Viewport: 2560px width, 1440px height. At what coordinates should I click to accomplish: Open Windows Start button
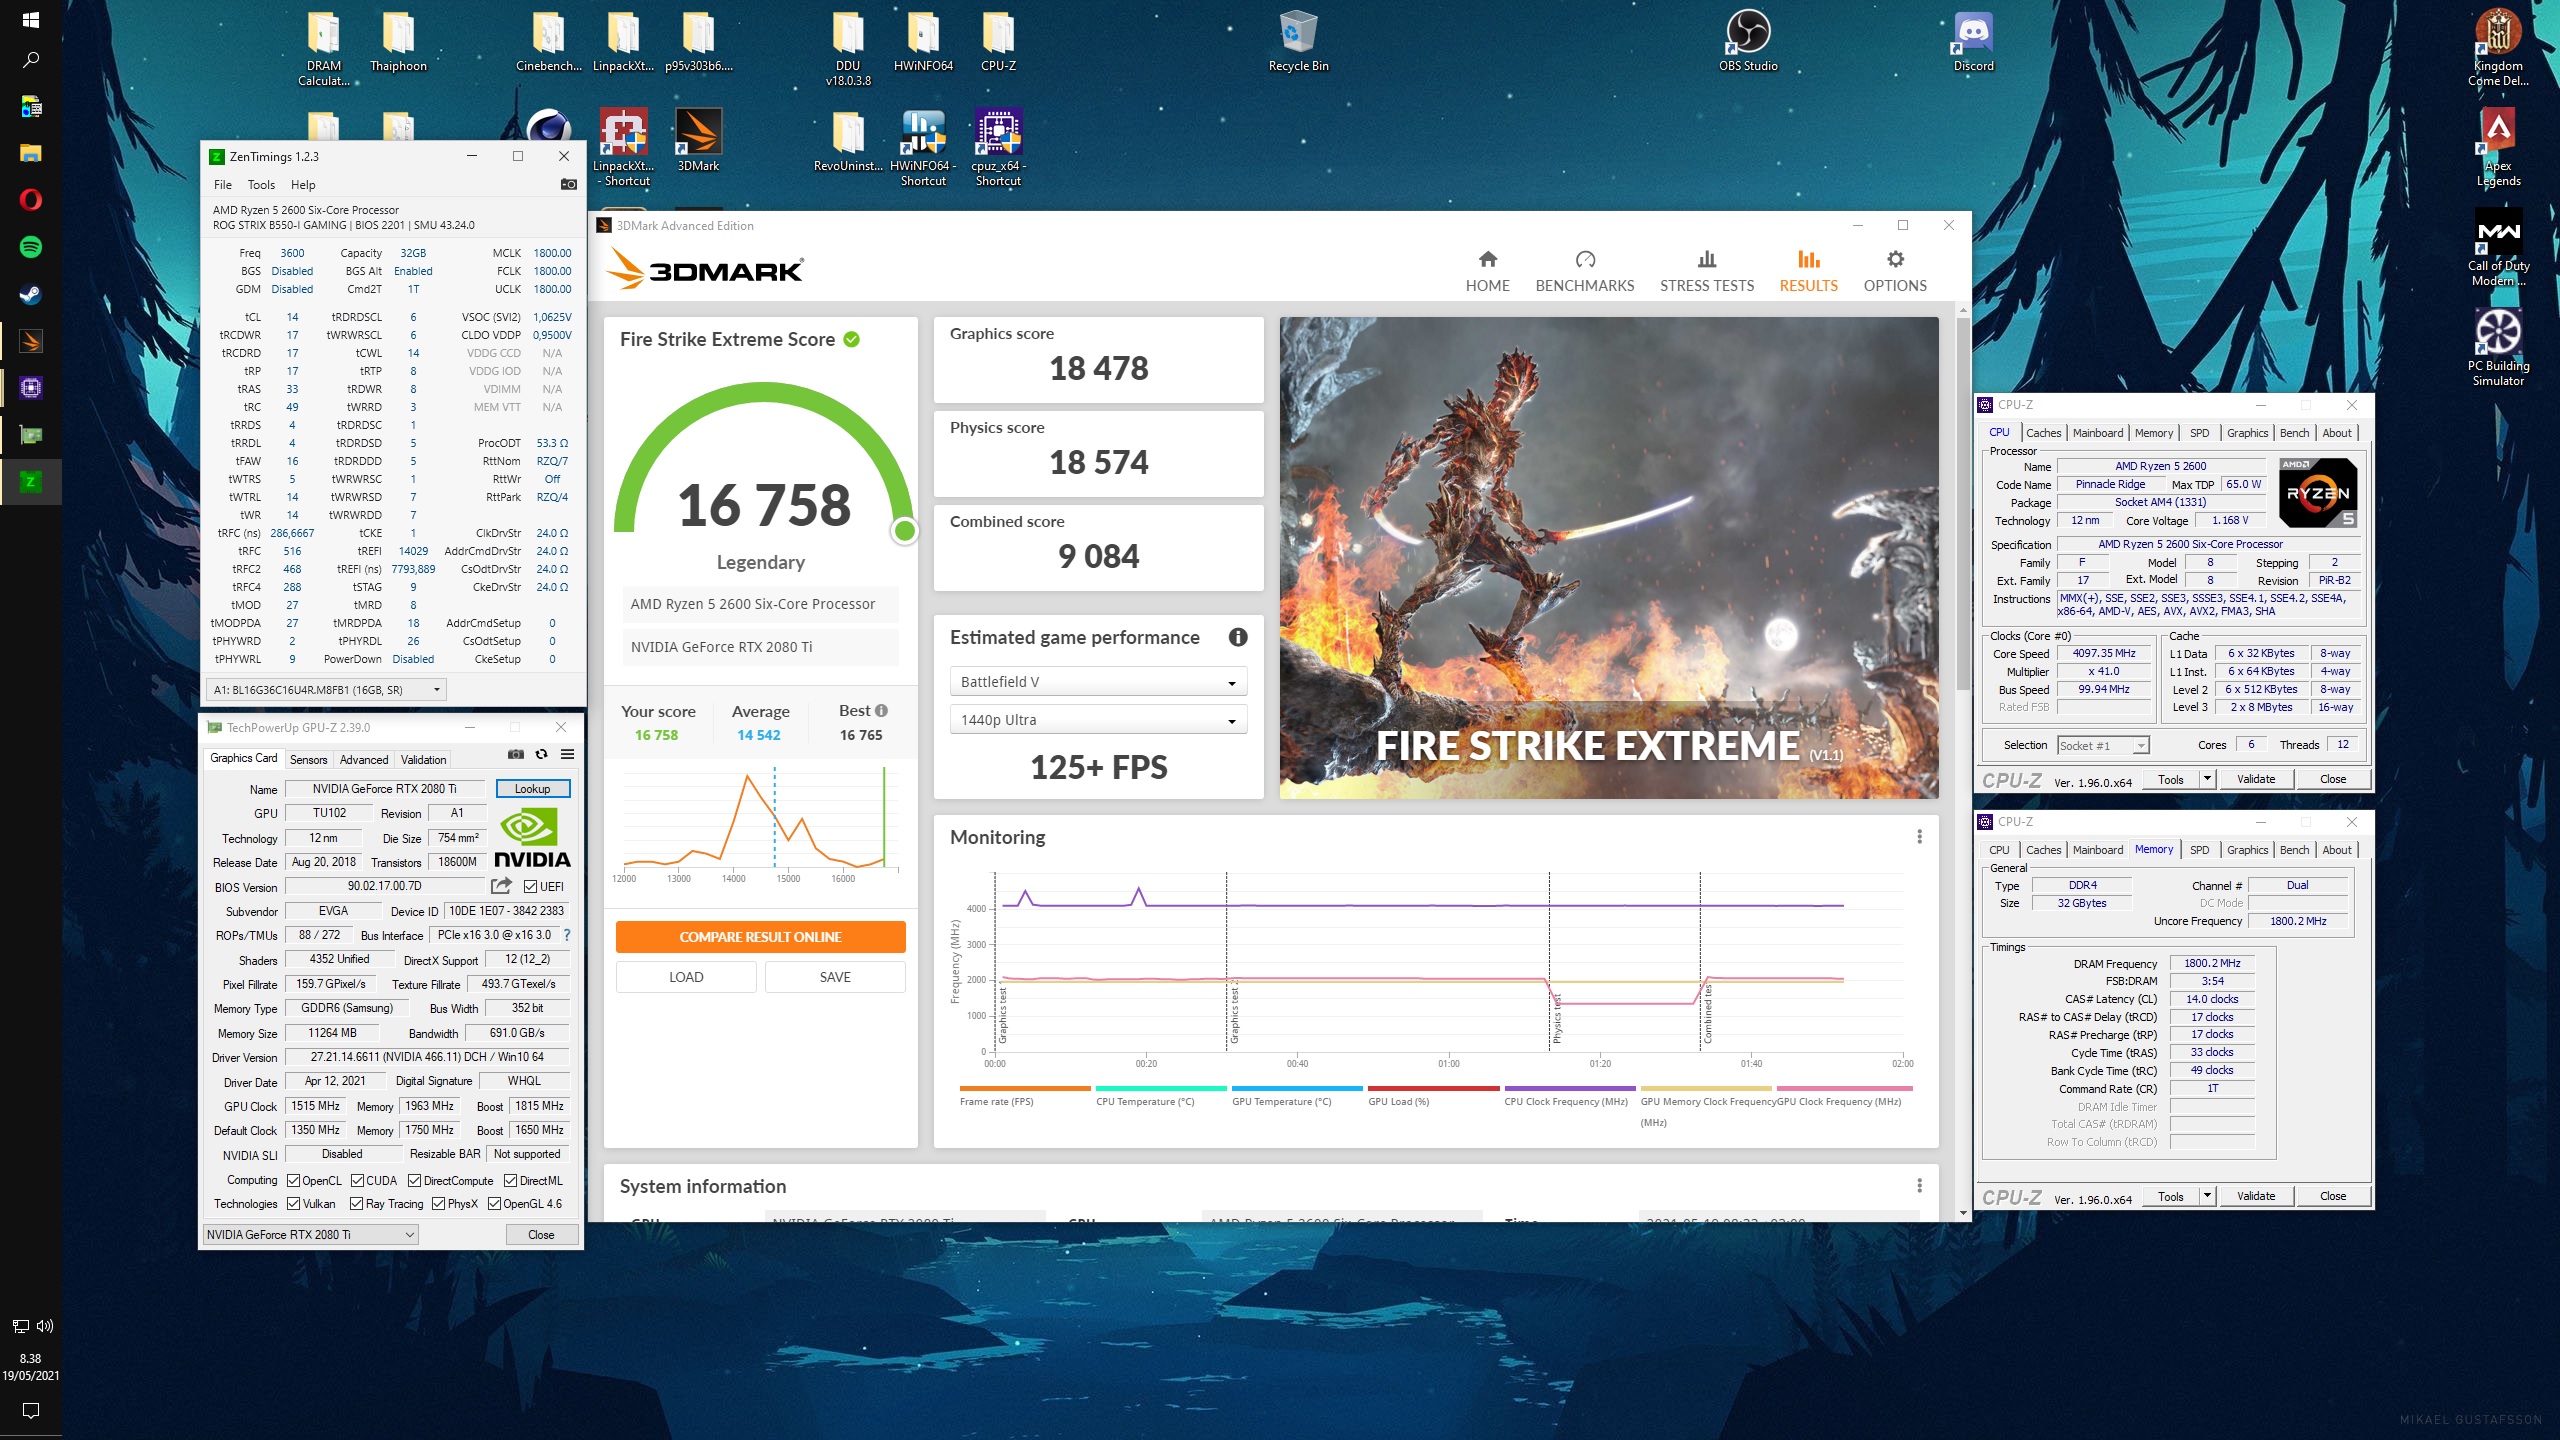(31, 20)
